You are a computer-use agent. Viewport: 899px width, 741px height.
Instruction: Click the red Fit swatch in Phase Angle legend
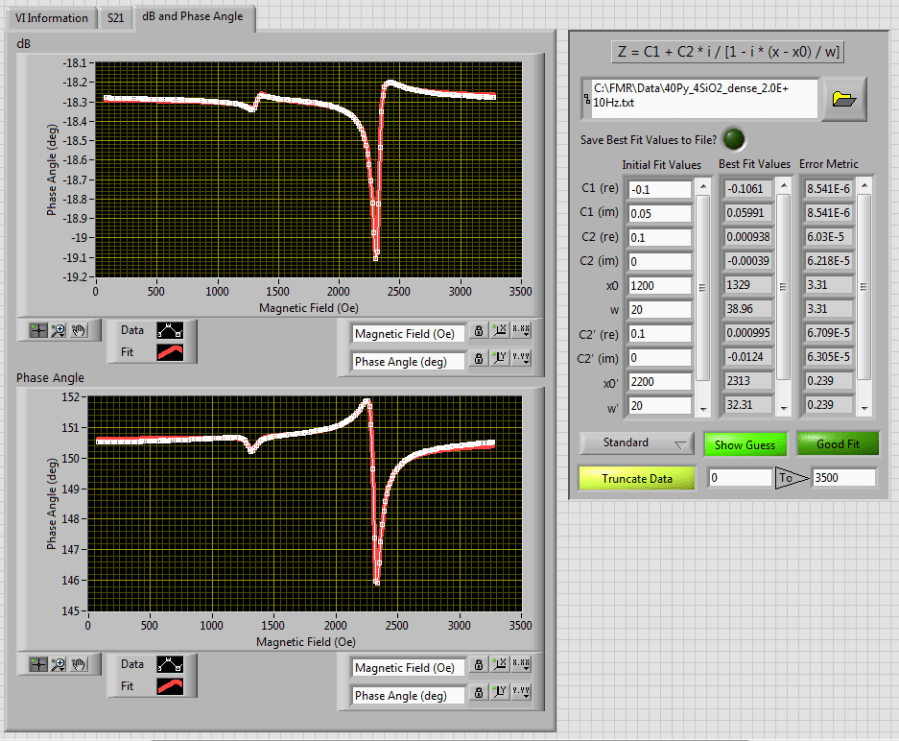(168, 686)
